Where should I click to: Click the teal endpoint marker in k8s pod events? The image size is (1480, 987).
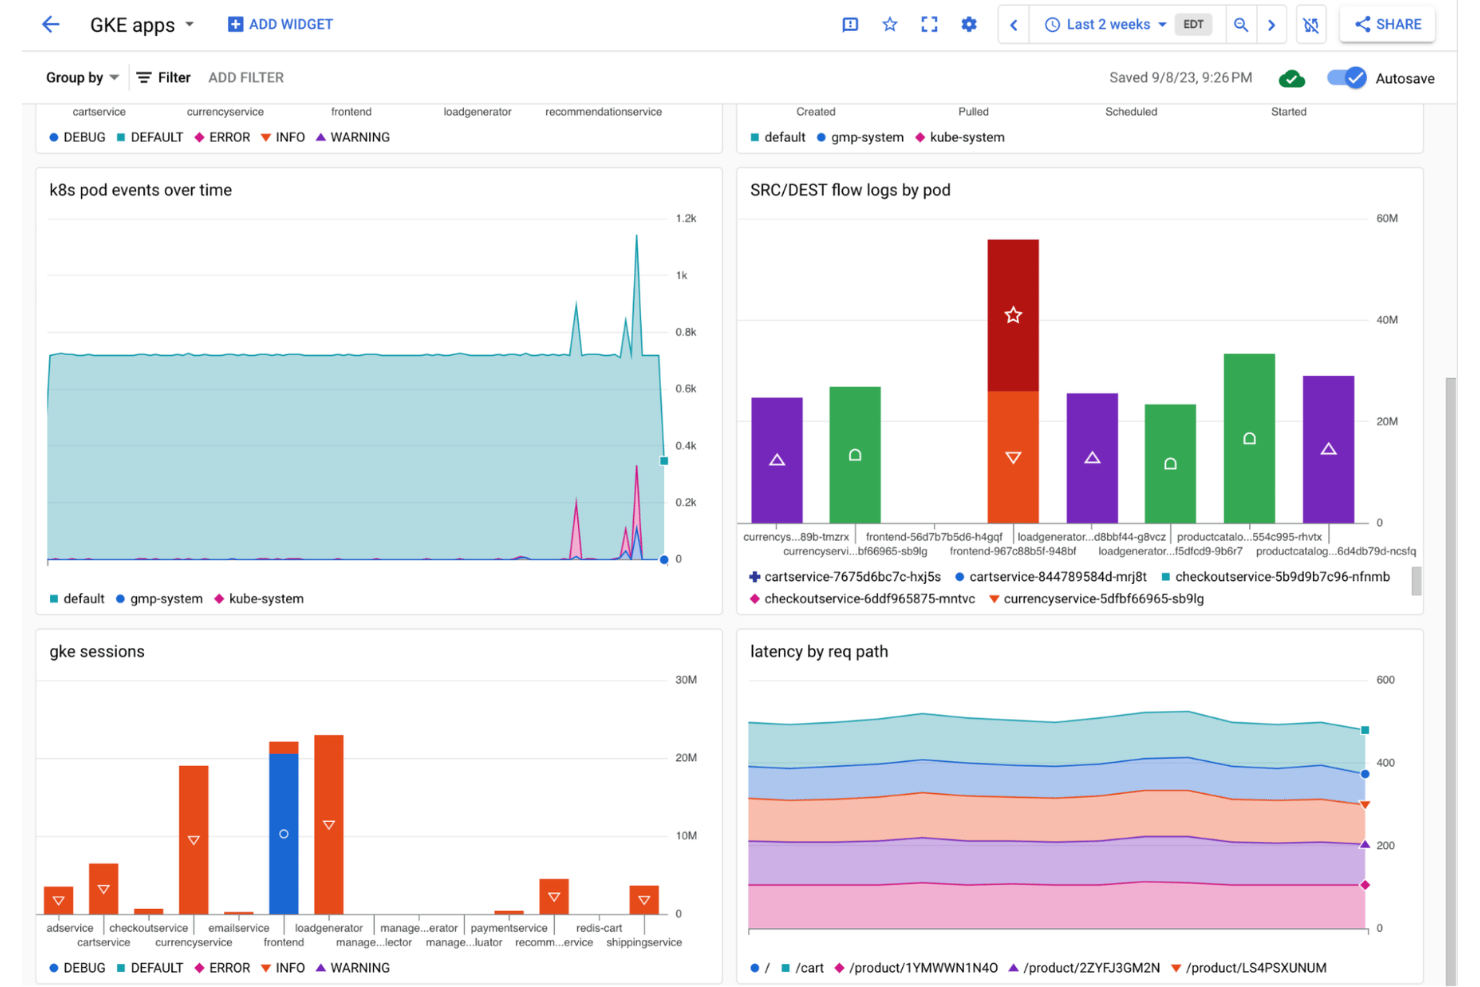664,461
